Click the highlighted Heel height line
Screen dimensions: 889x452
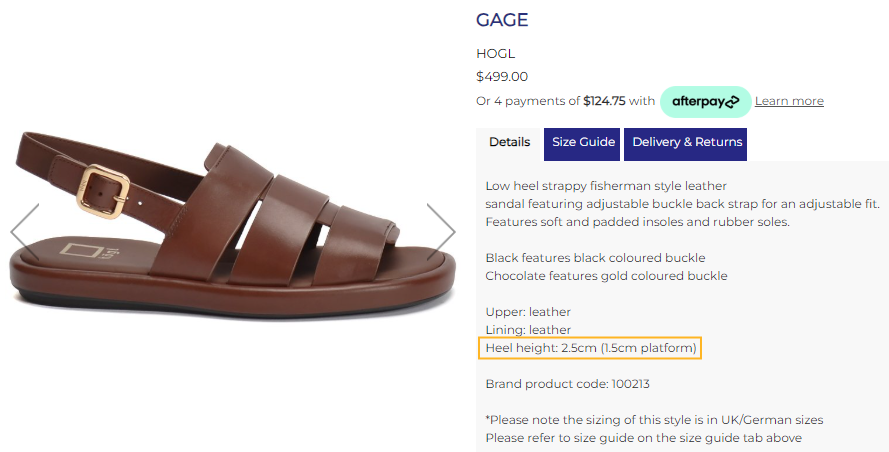tap(590, 348)
